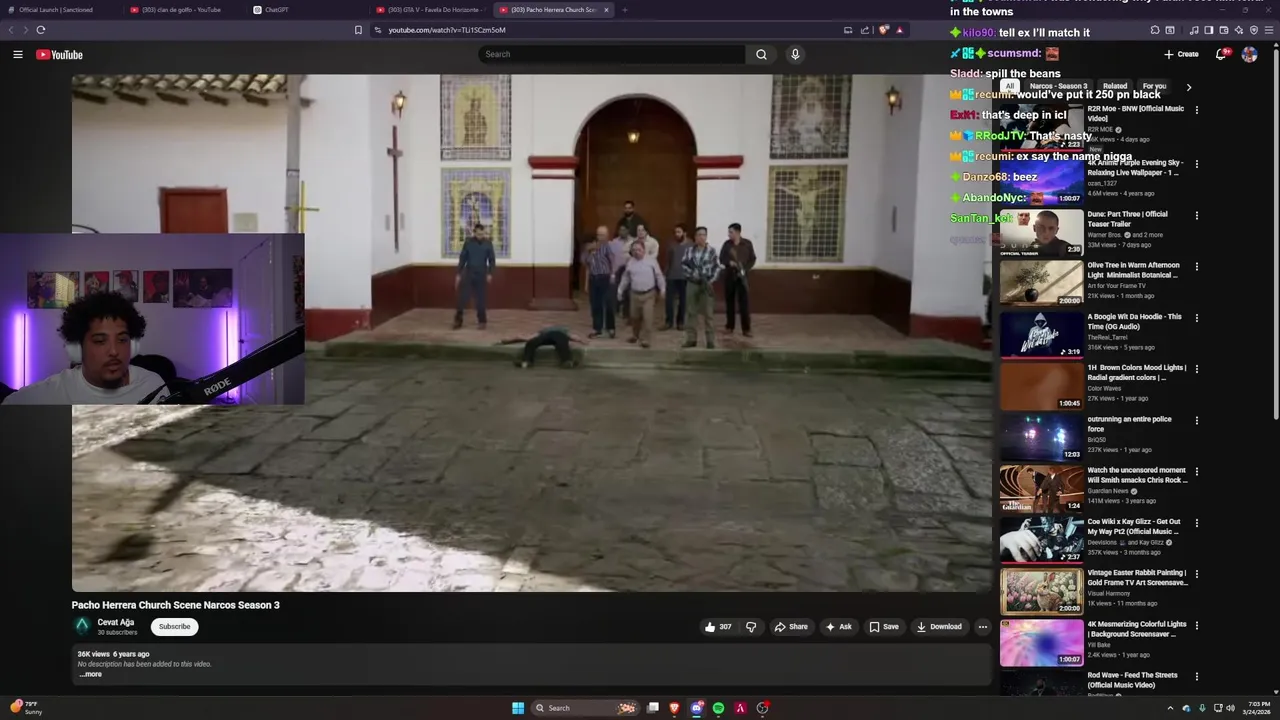This screenshot has height=720, width=1280.
Task: Open the three-dot more actions menu under video
Action: (982, 627)
